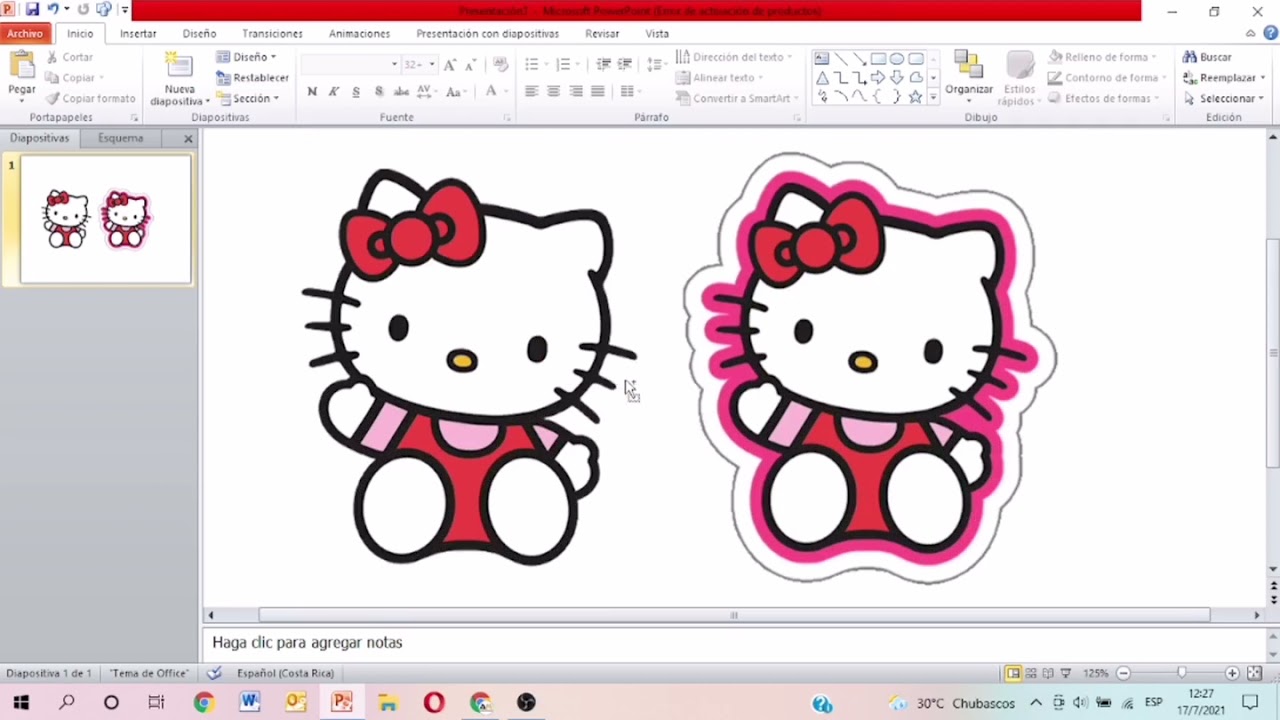Start slideshow from status bar icon
Viewport: 1280px width, 720px height.
pyautogui.click(x=1066, y=673)
